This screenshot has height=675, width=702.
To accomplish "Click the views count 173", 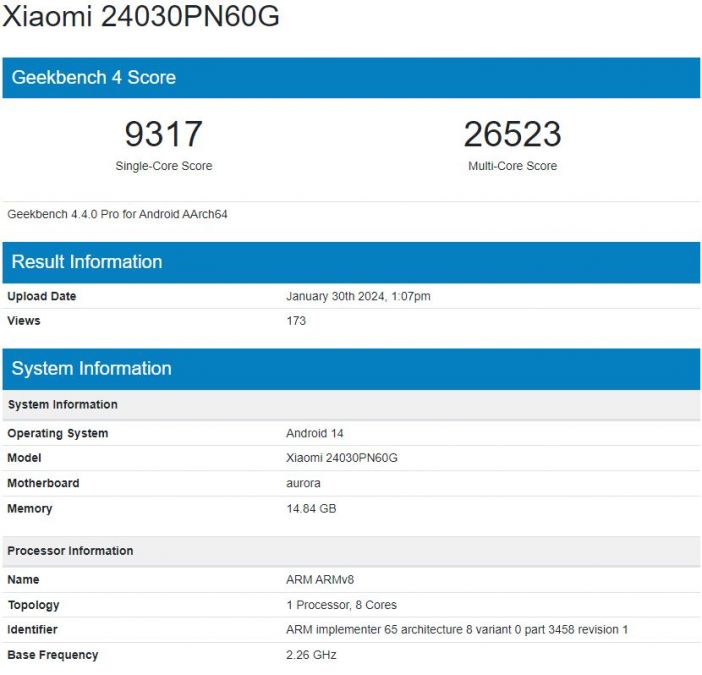I will 296,320.
